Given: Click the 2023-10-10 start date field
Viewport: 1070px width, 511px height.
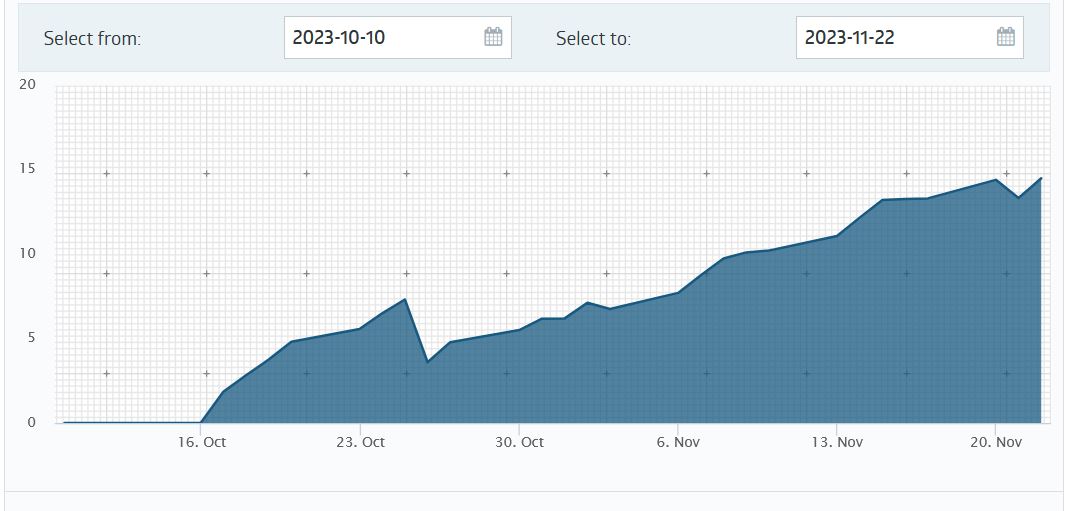Looking at the screenshot, I should (x=398, y=38).
